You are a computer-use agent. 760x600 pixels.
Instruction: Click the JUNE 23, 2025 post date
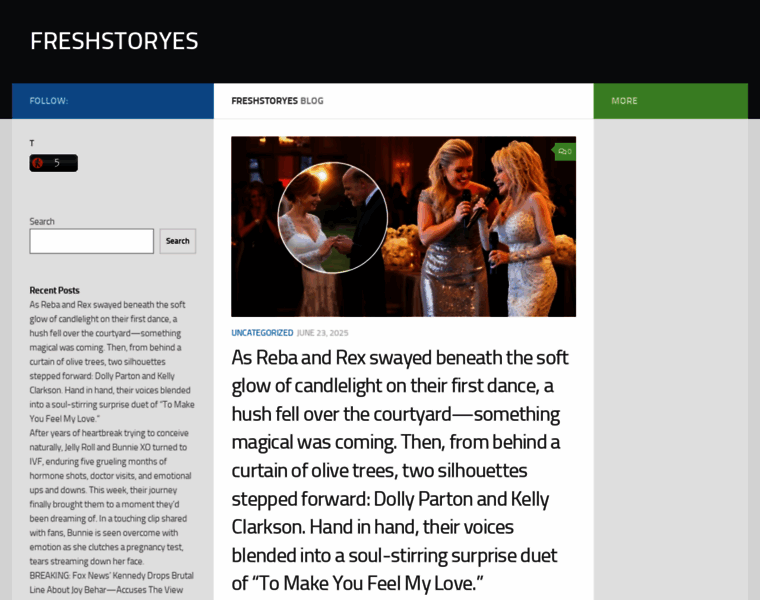click(x=322, y=332)
